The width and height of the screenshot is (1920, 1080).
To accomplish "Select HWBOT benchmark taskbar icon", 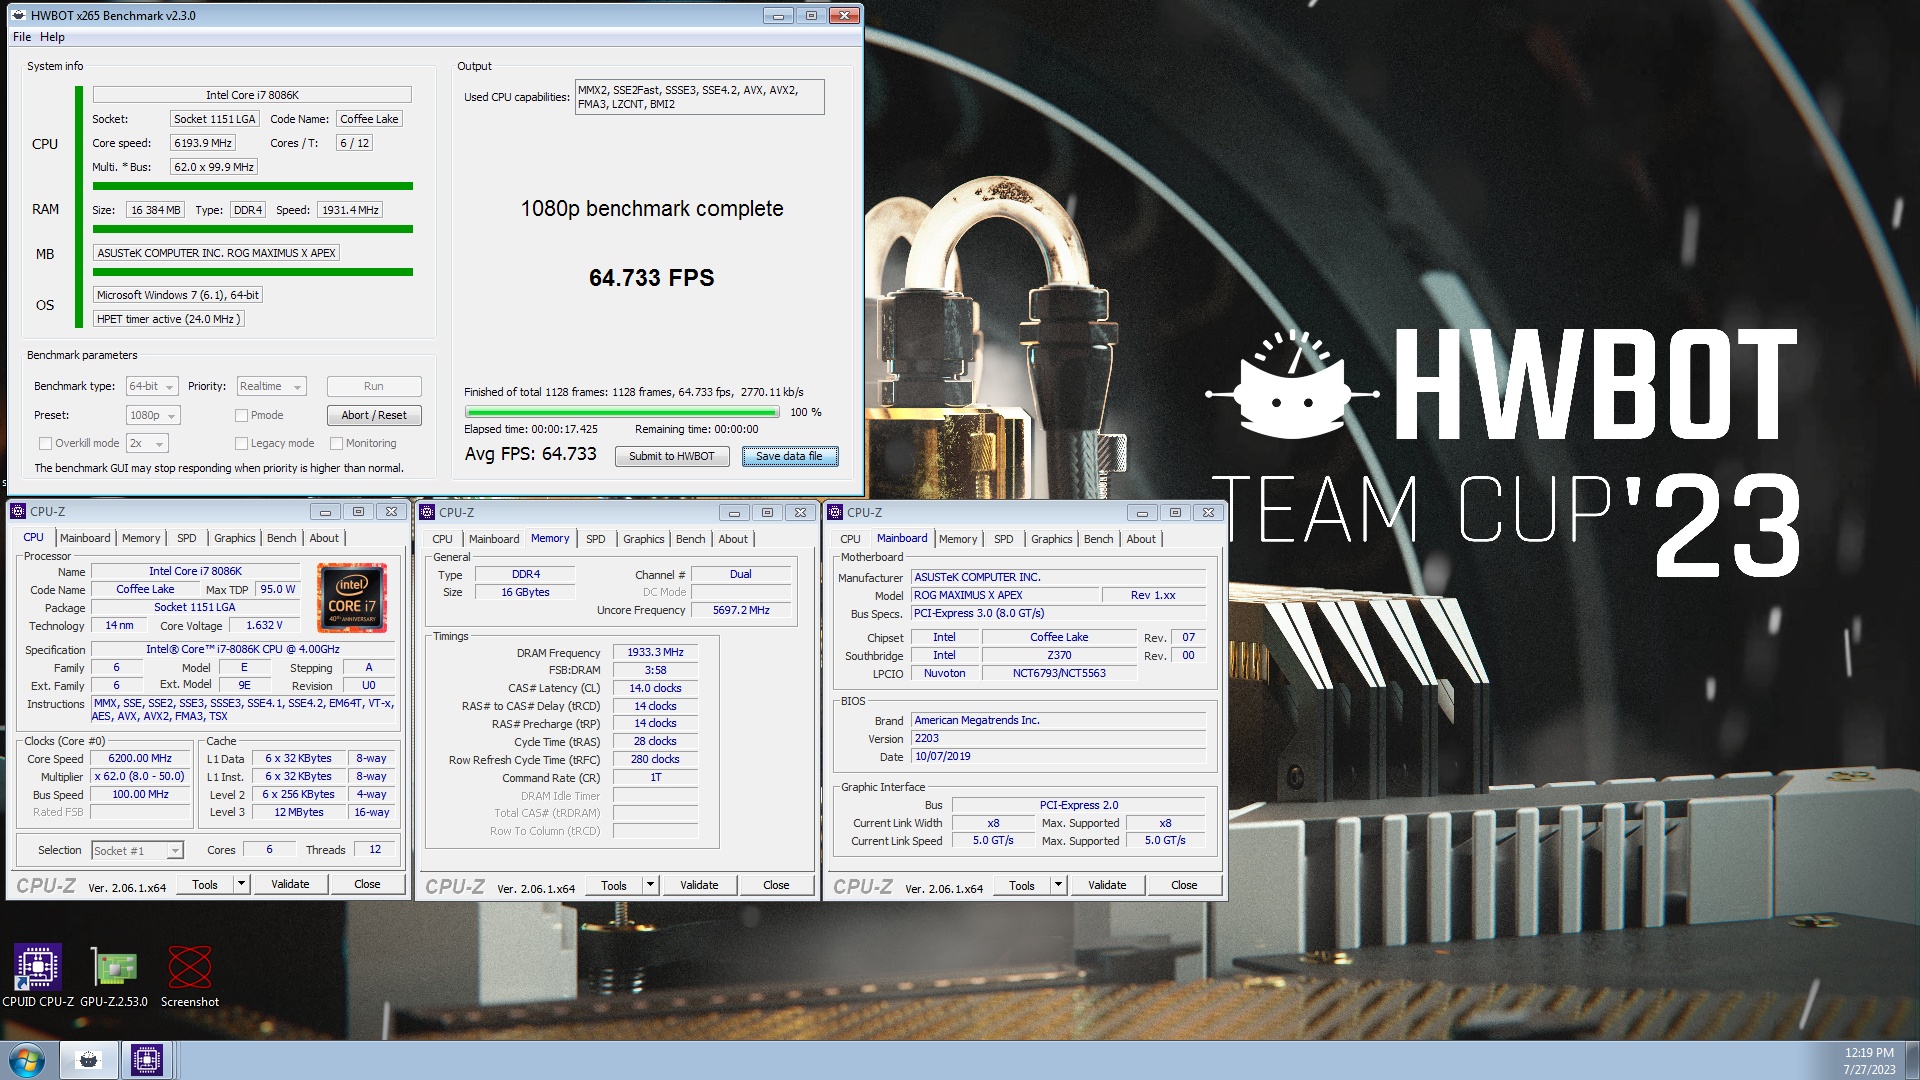I will point(89,1060).
